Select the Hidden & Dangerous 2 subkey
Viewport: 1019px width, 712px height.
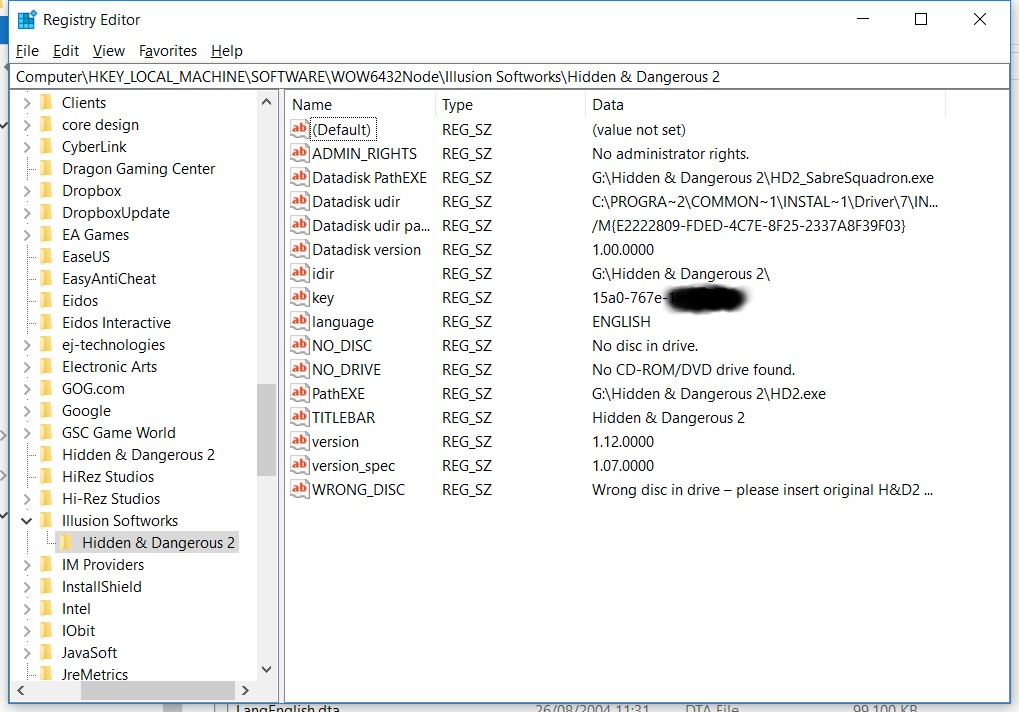tap(158, 542)
